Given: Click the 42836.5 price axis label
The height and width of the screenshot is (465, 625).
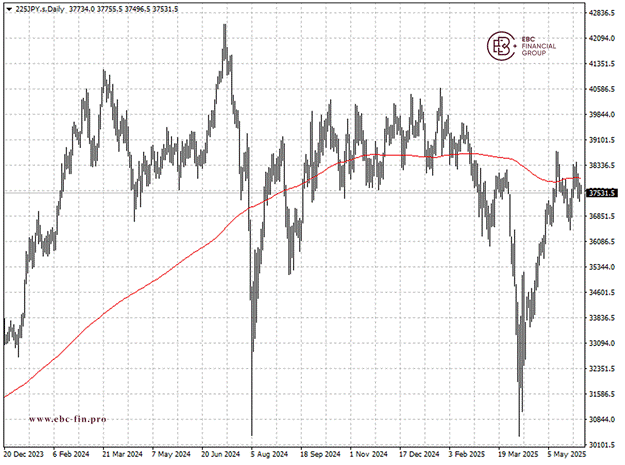Looking at the screenshot, I should coord(603,13).
